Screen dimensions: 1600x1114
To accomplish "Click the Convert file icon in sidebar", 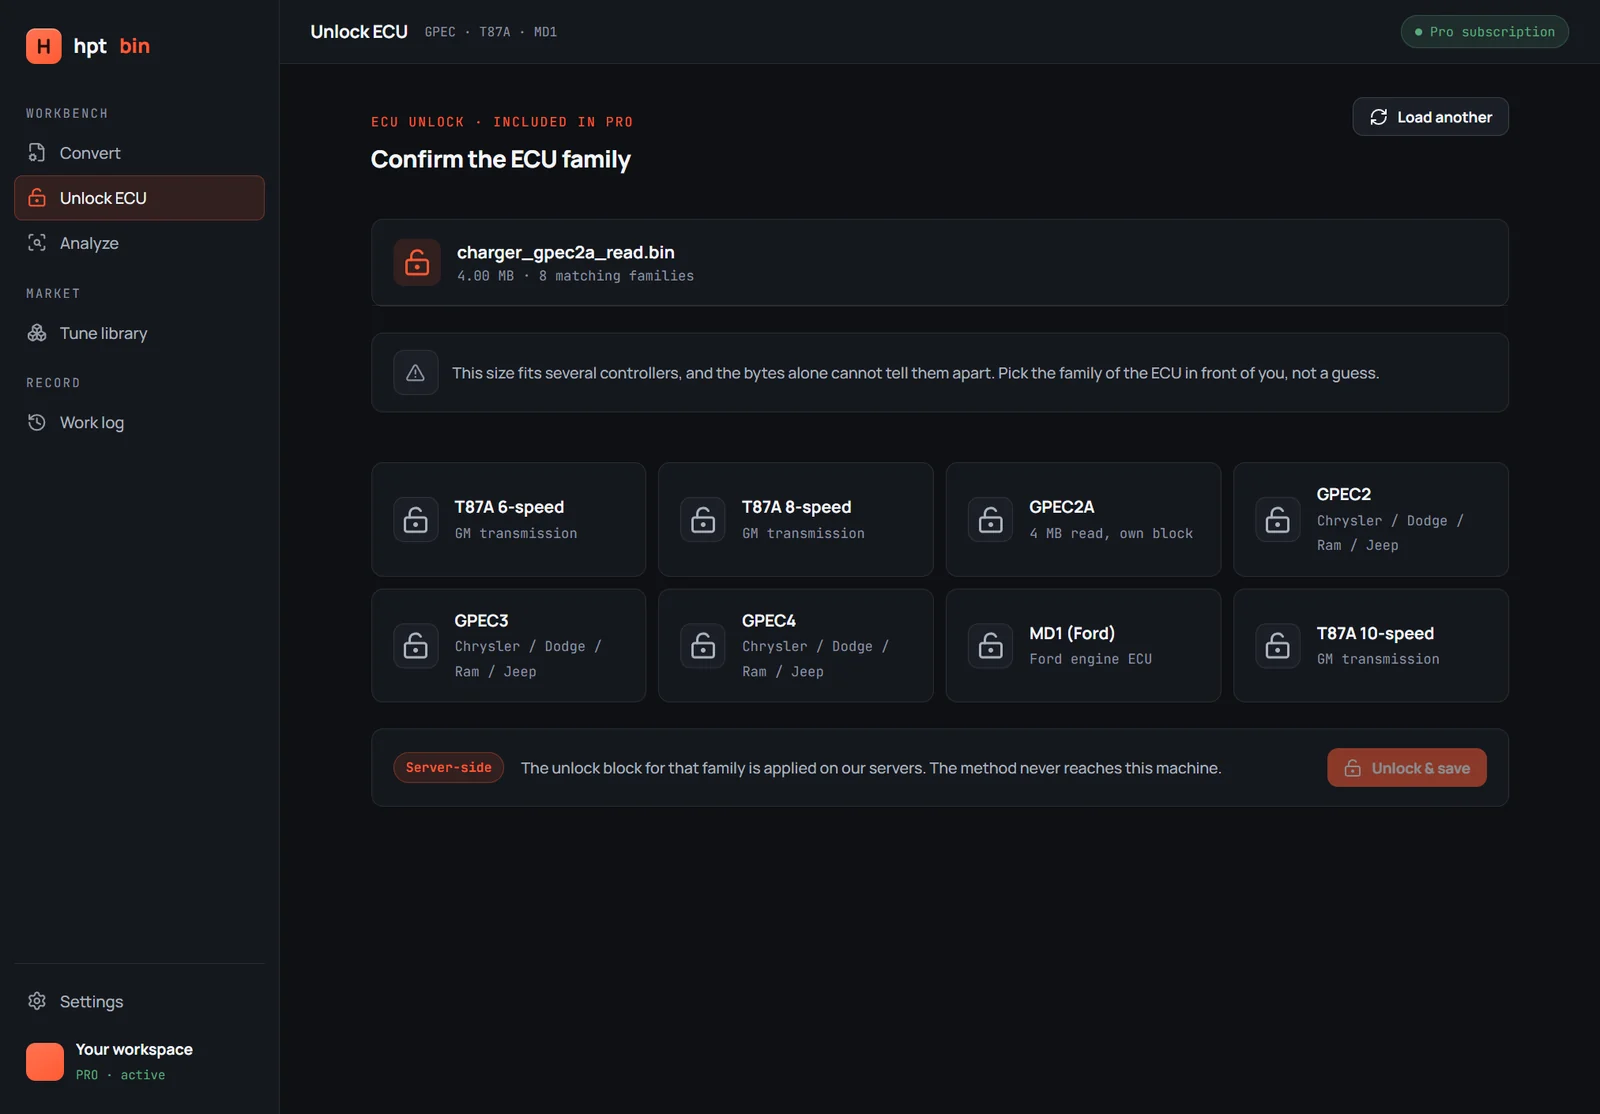I will pyautogui.click(x=37, y=153).
